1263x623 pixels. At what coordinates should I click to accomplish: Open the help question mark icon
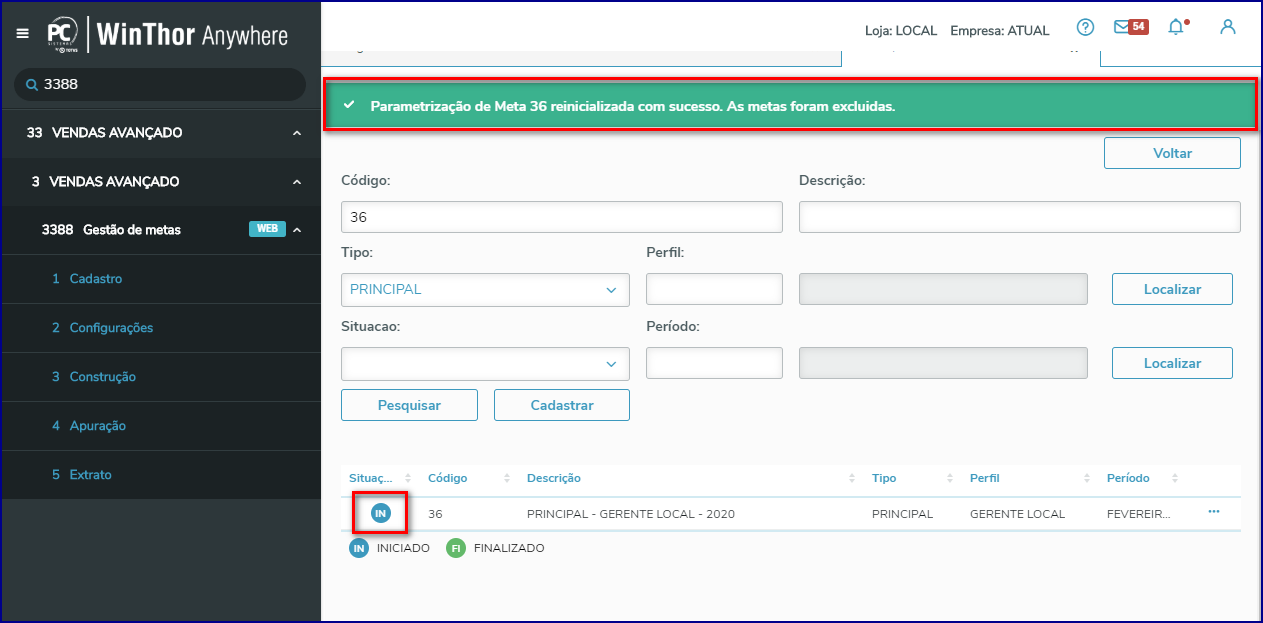[1085, 27]
